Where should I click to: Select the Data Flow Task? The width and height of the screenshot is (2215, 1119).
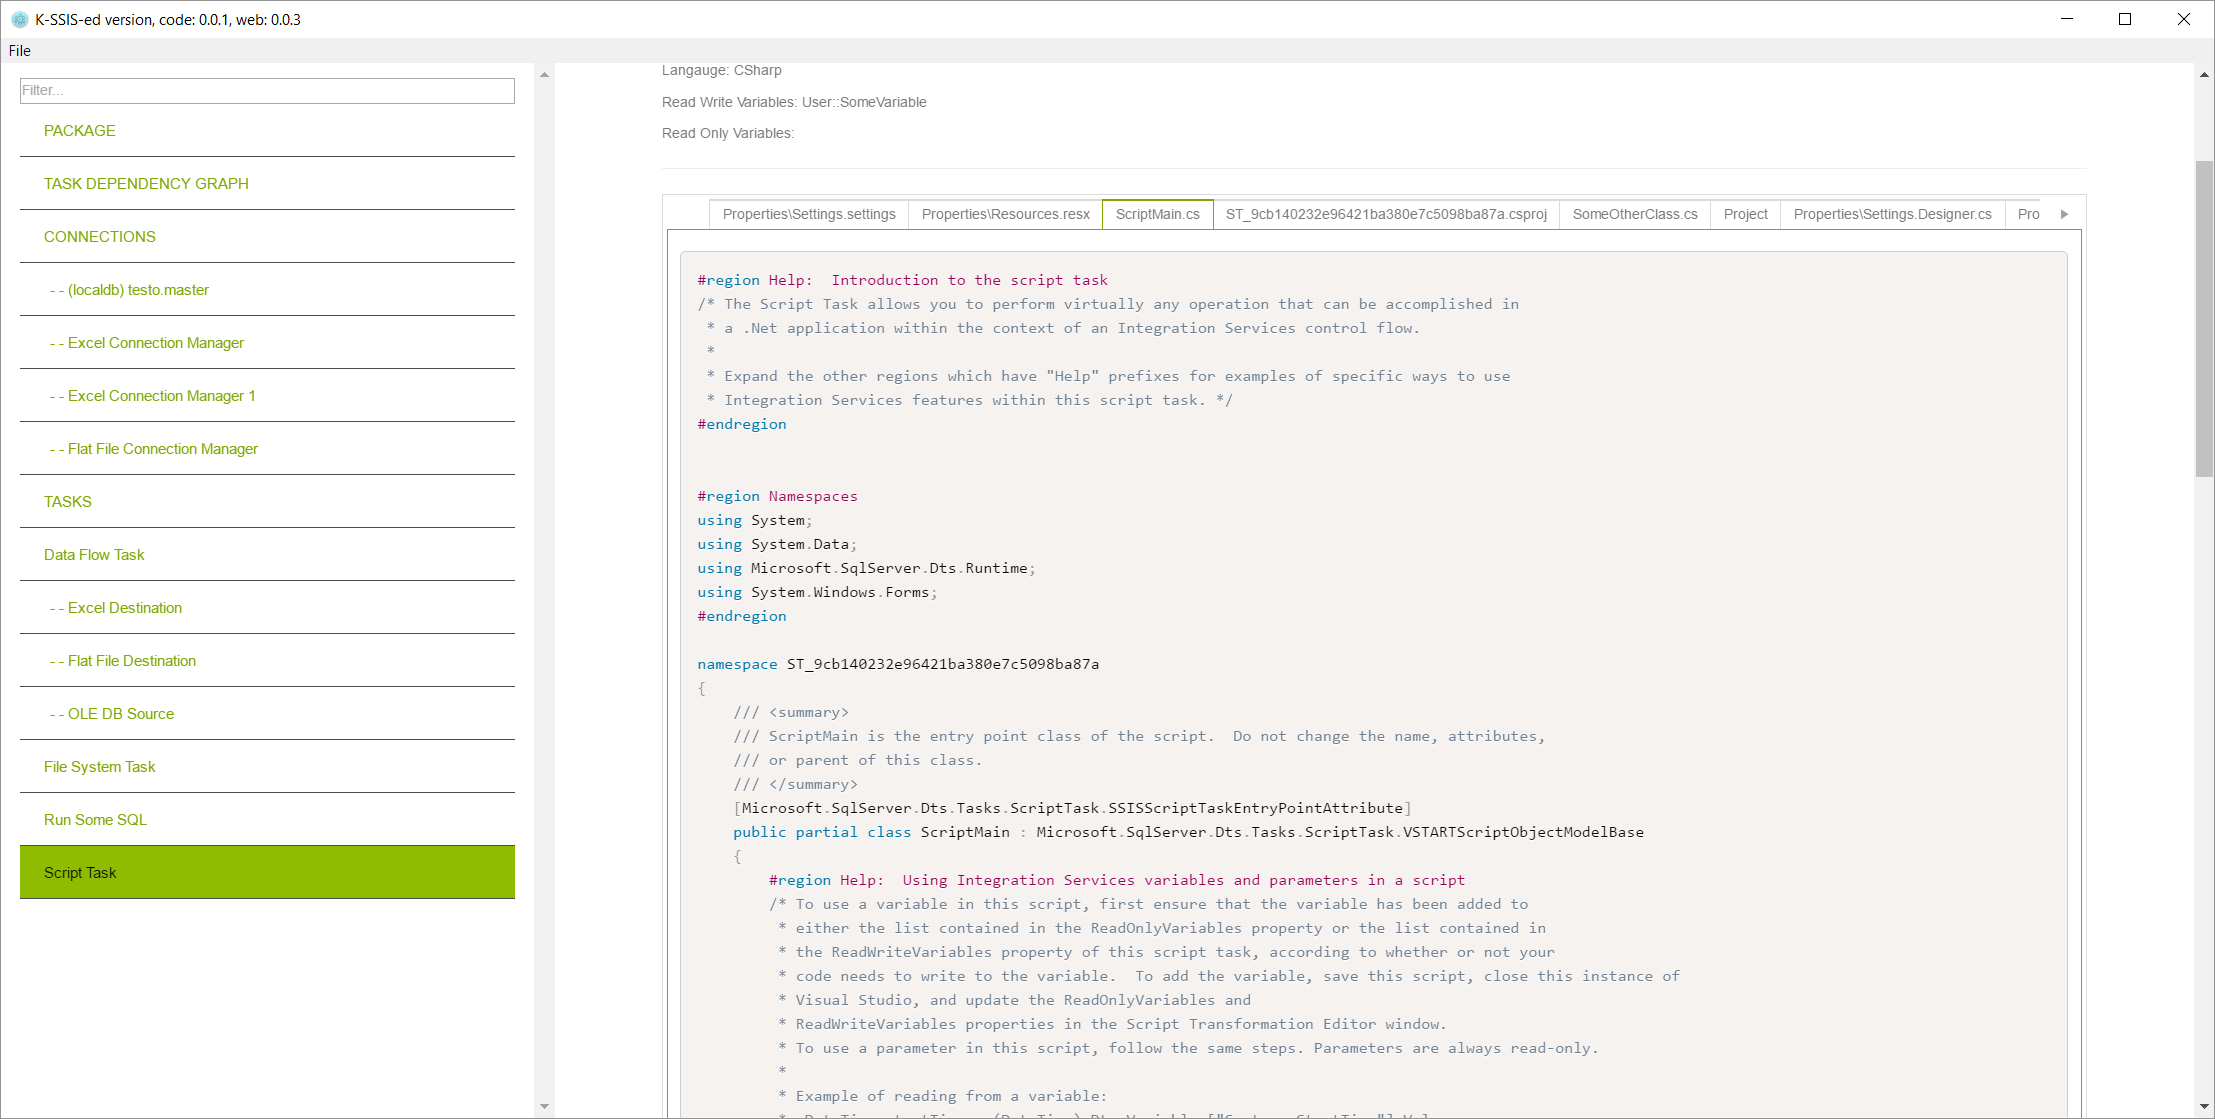[94, 555]
